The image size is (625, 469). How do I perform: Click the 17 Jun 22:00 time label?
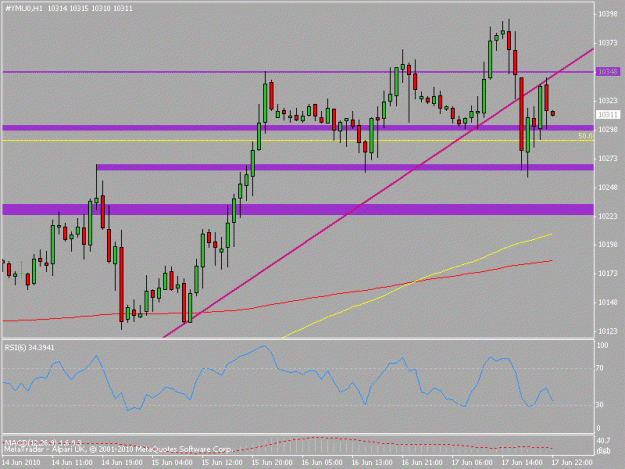[572, 463]
